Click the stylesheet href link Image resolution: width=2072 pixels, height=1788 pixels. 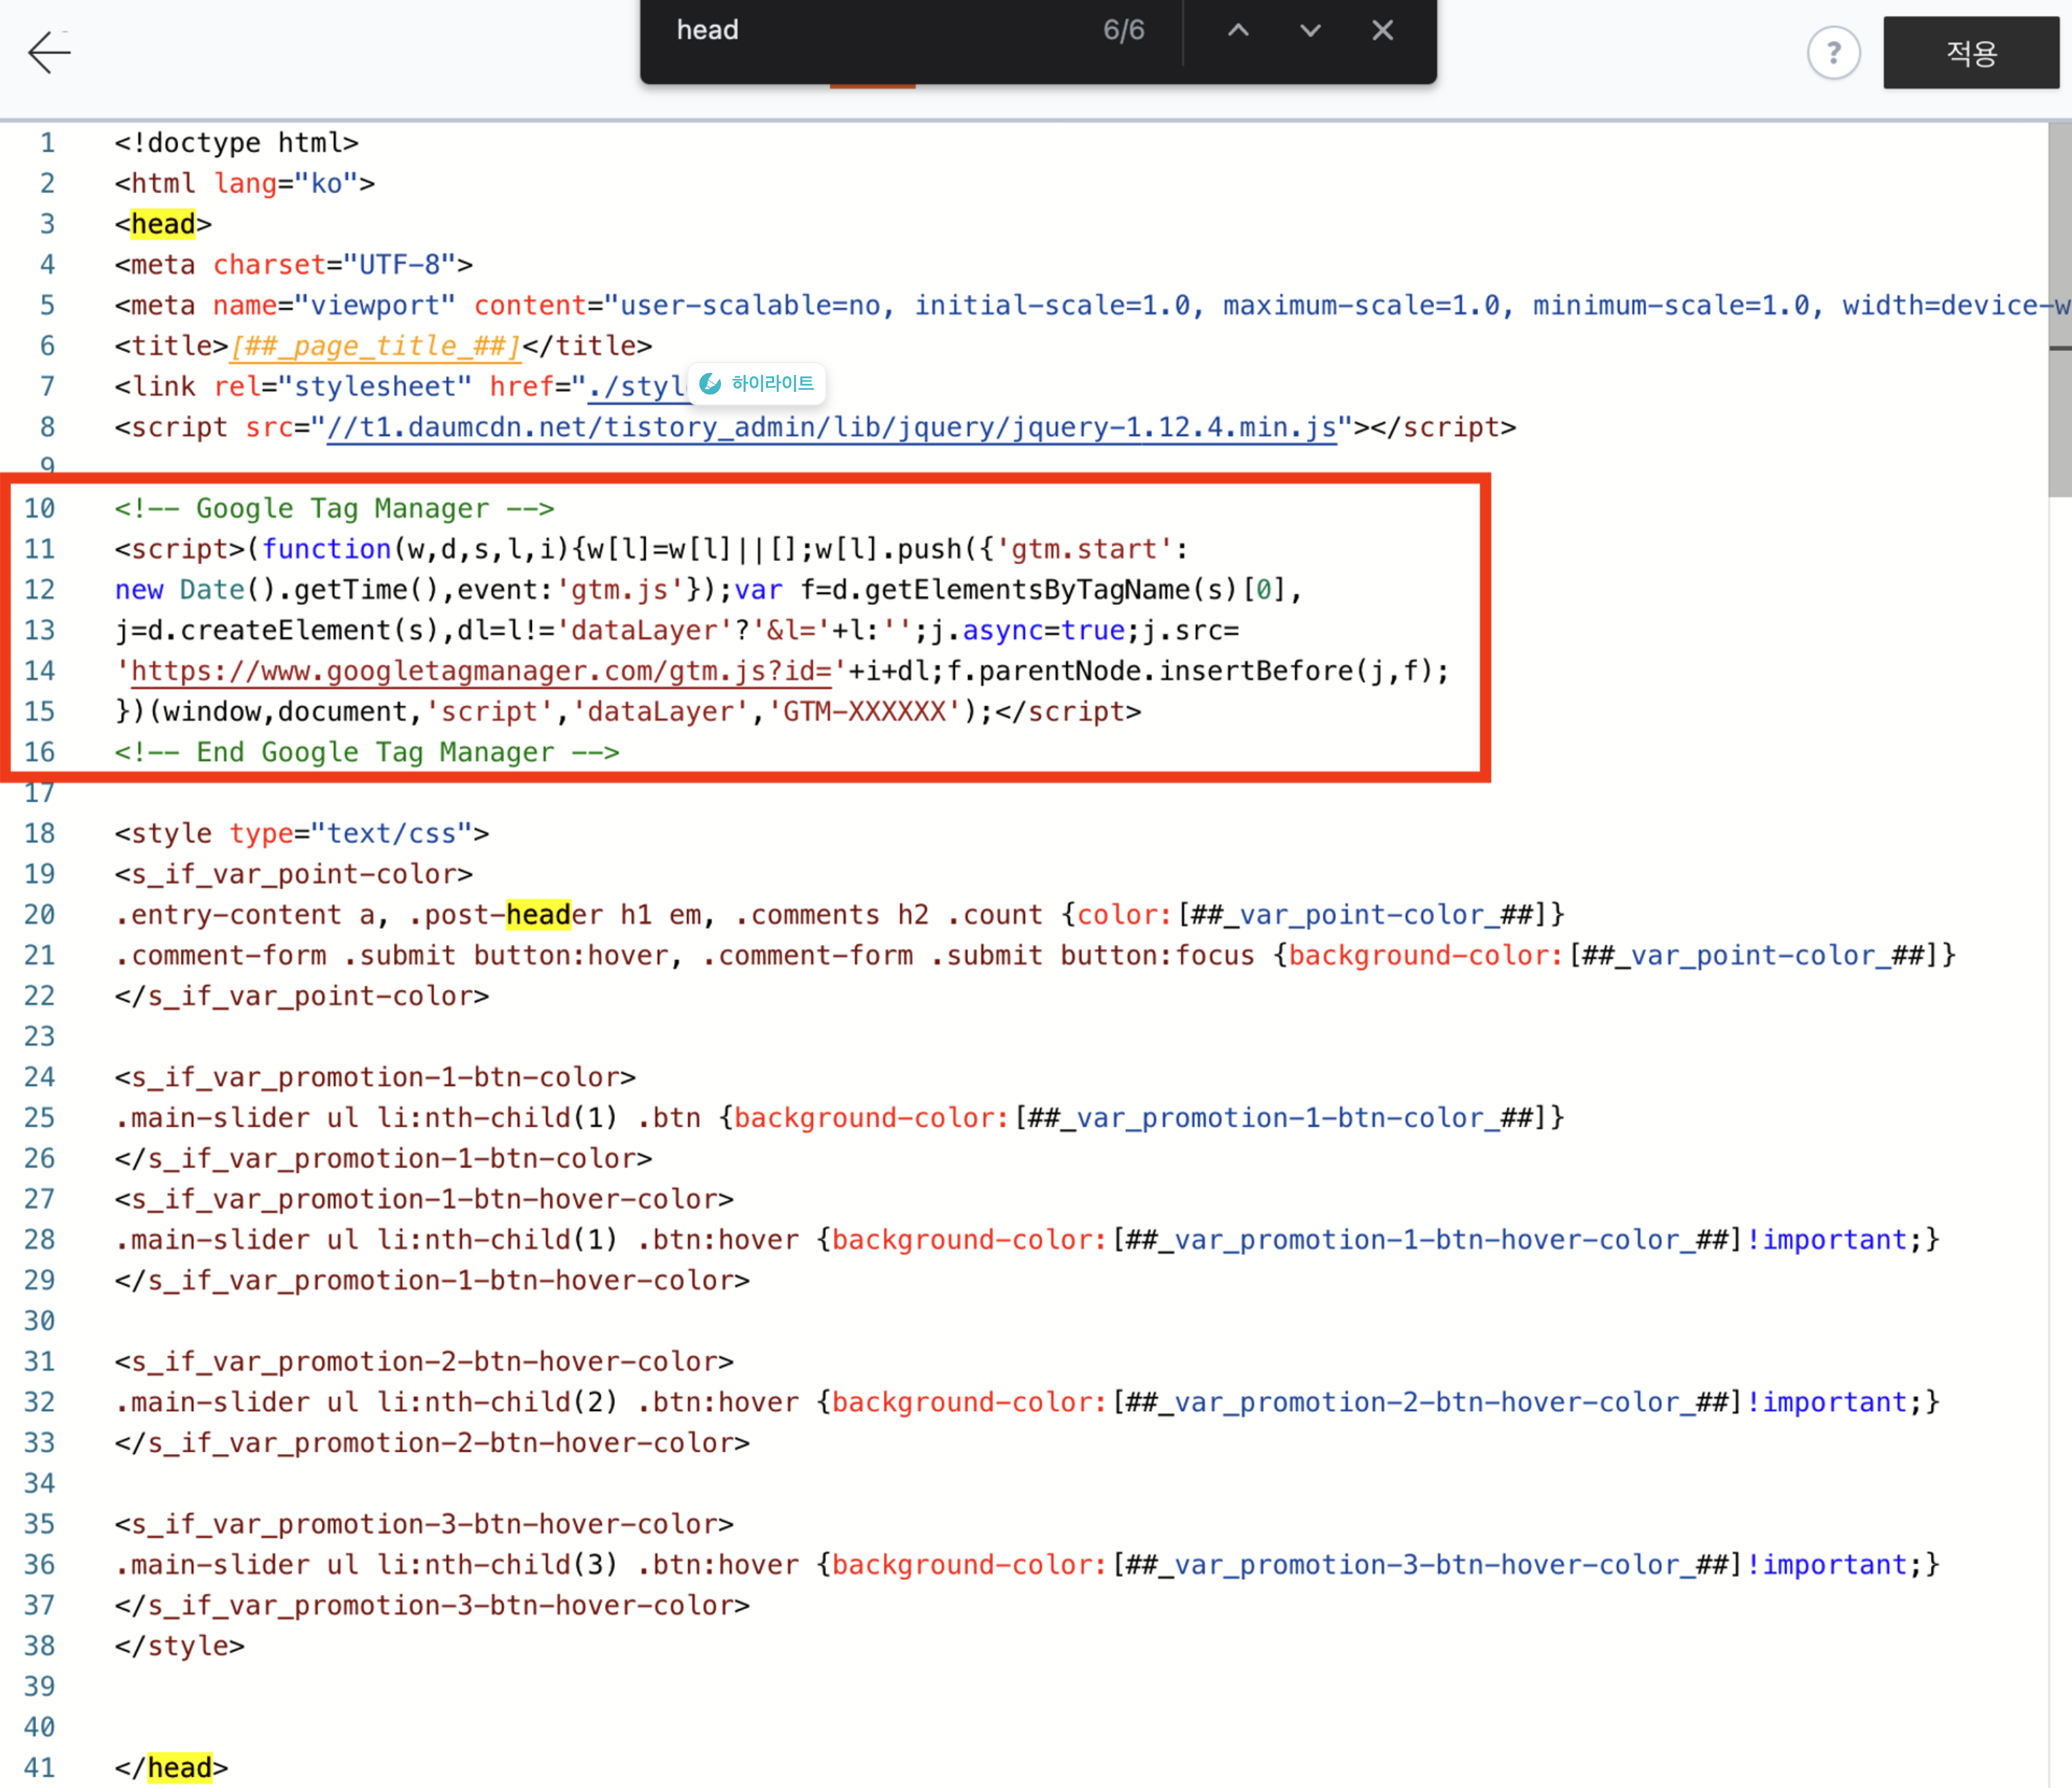click(x=636, y=387)
